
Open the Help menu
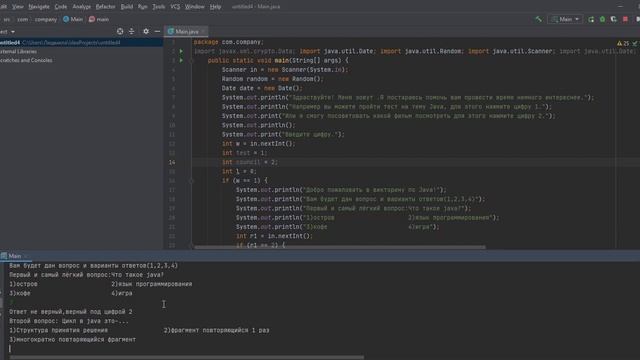click(x=215, y=7)
